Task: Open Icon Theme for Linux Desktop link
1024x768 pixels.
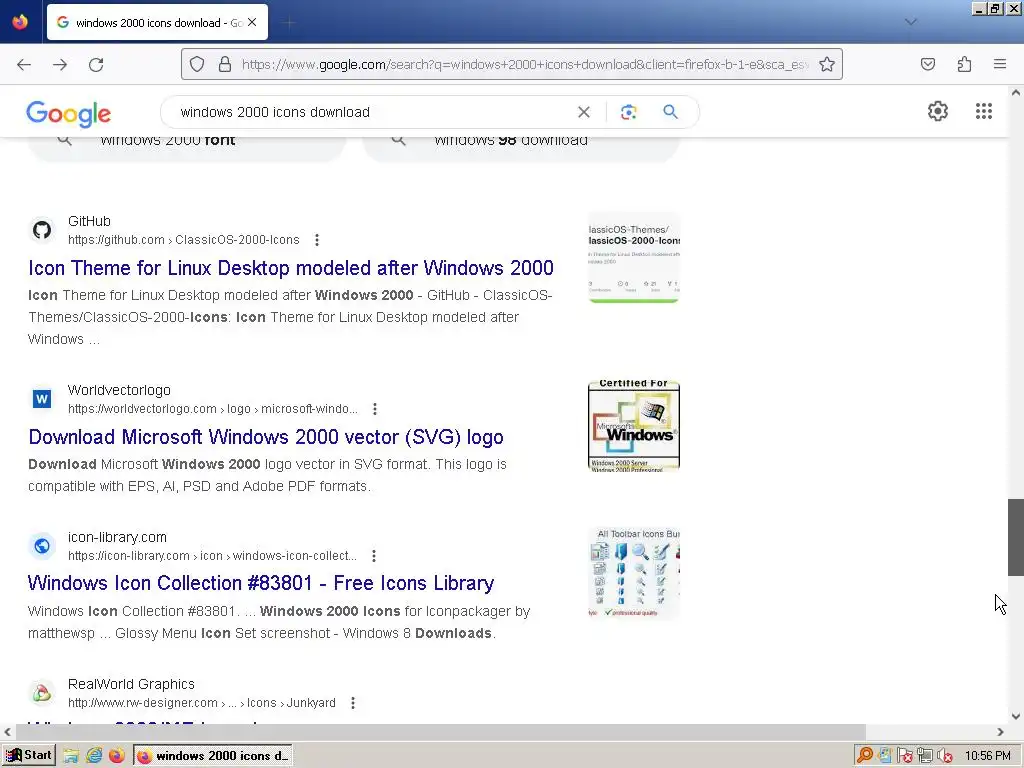Action: (291, 268)
